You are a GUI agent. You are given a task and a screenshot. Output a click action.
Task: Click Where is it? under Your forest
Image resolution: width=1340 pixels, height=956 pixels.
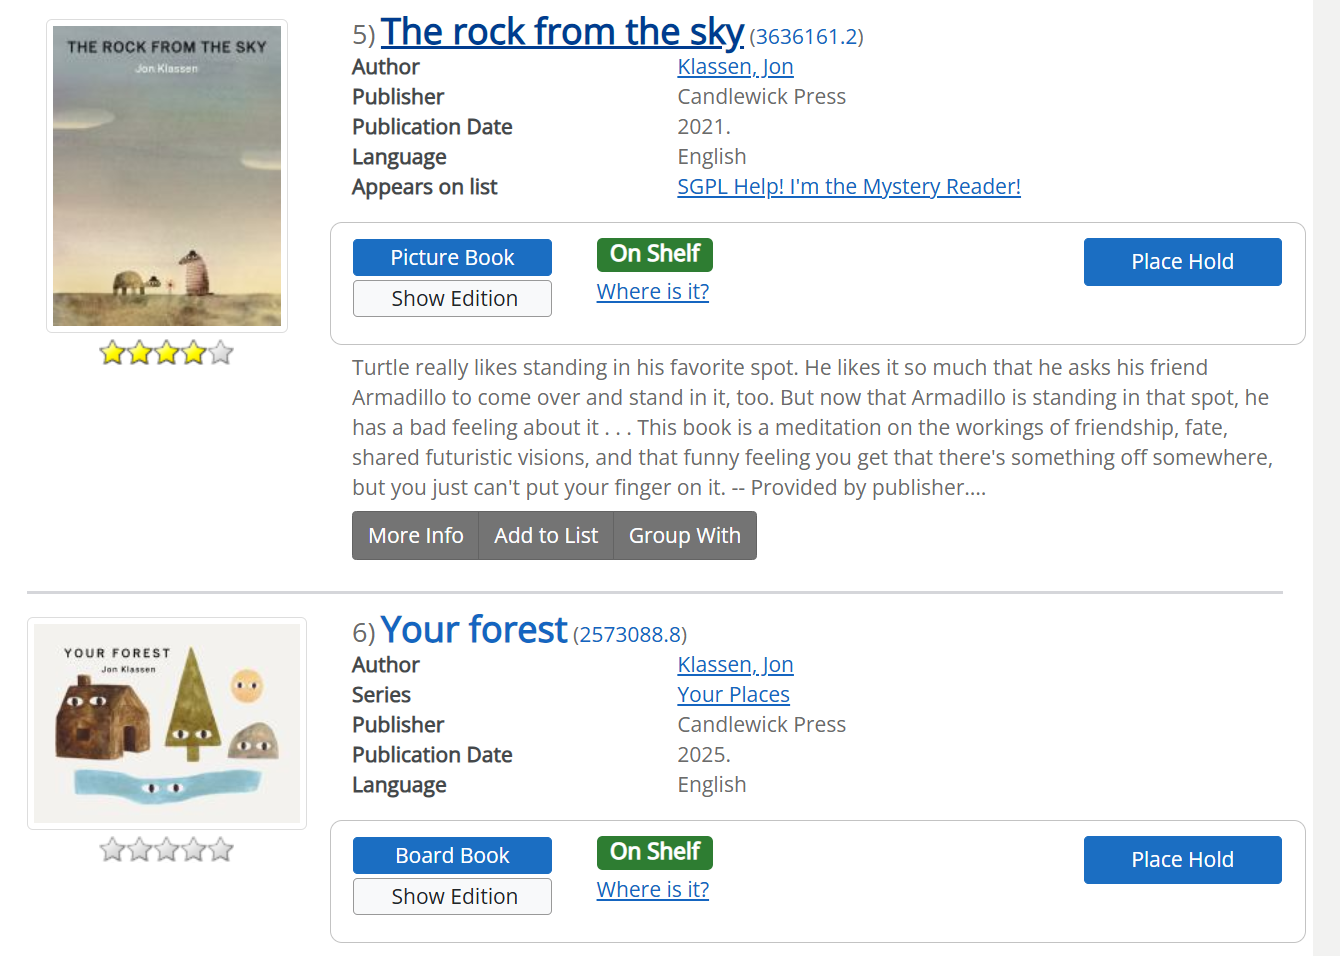[x=652, y=889]
